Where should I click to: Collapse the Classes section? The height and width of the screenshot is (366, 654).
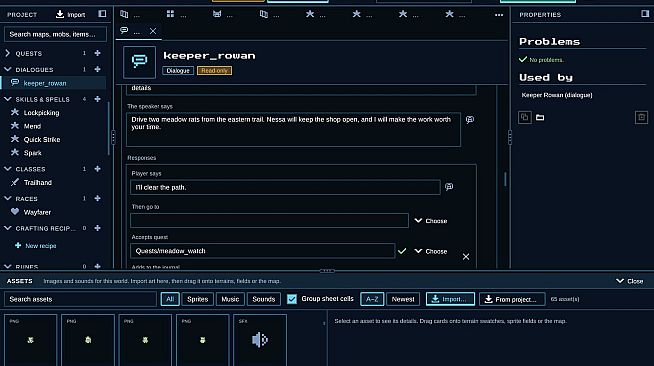[x=8, y=168]
